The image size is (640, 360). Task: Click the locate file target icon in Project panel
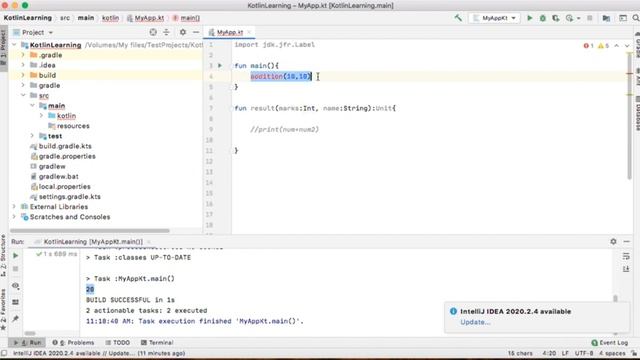153,32
